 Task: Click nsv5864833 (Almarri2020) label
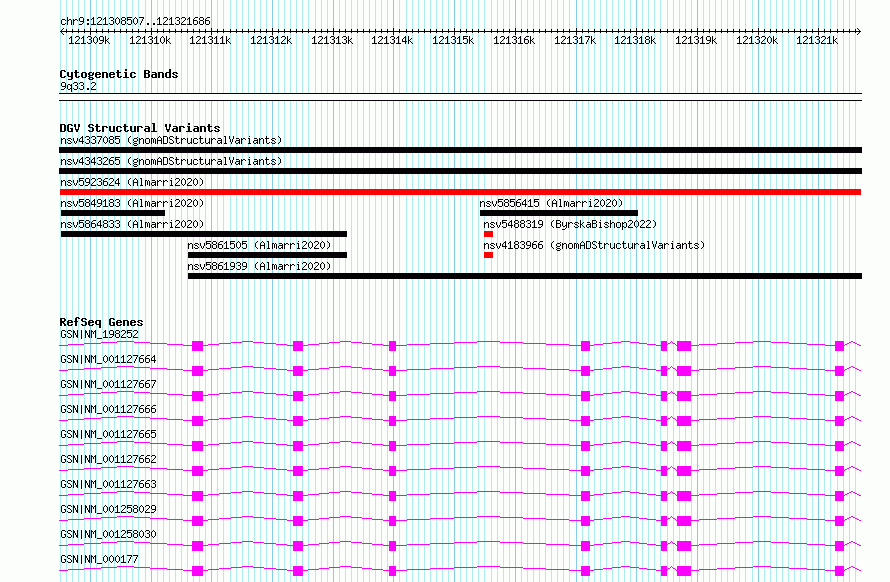point(132,224)
